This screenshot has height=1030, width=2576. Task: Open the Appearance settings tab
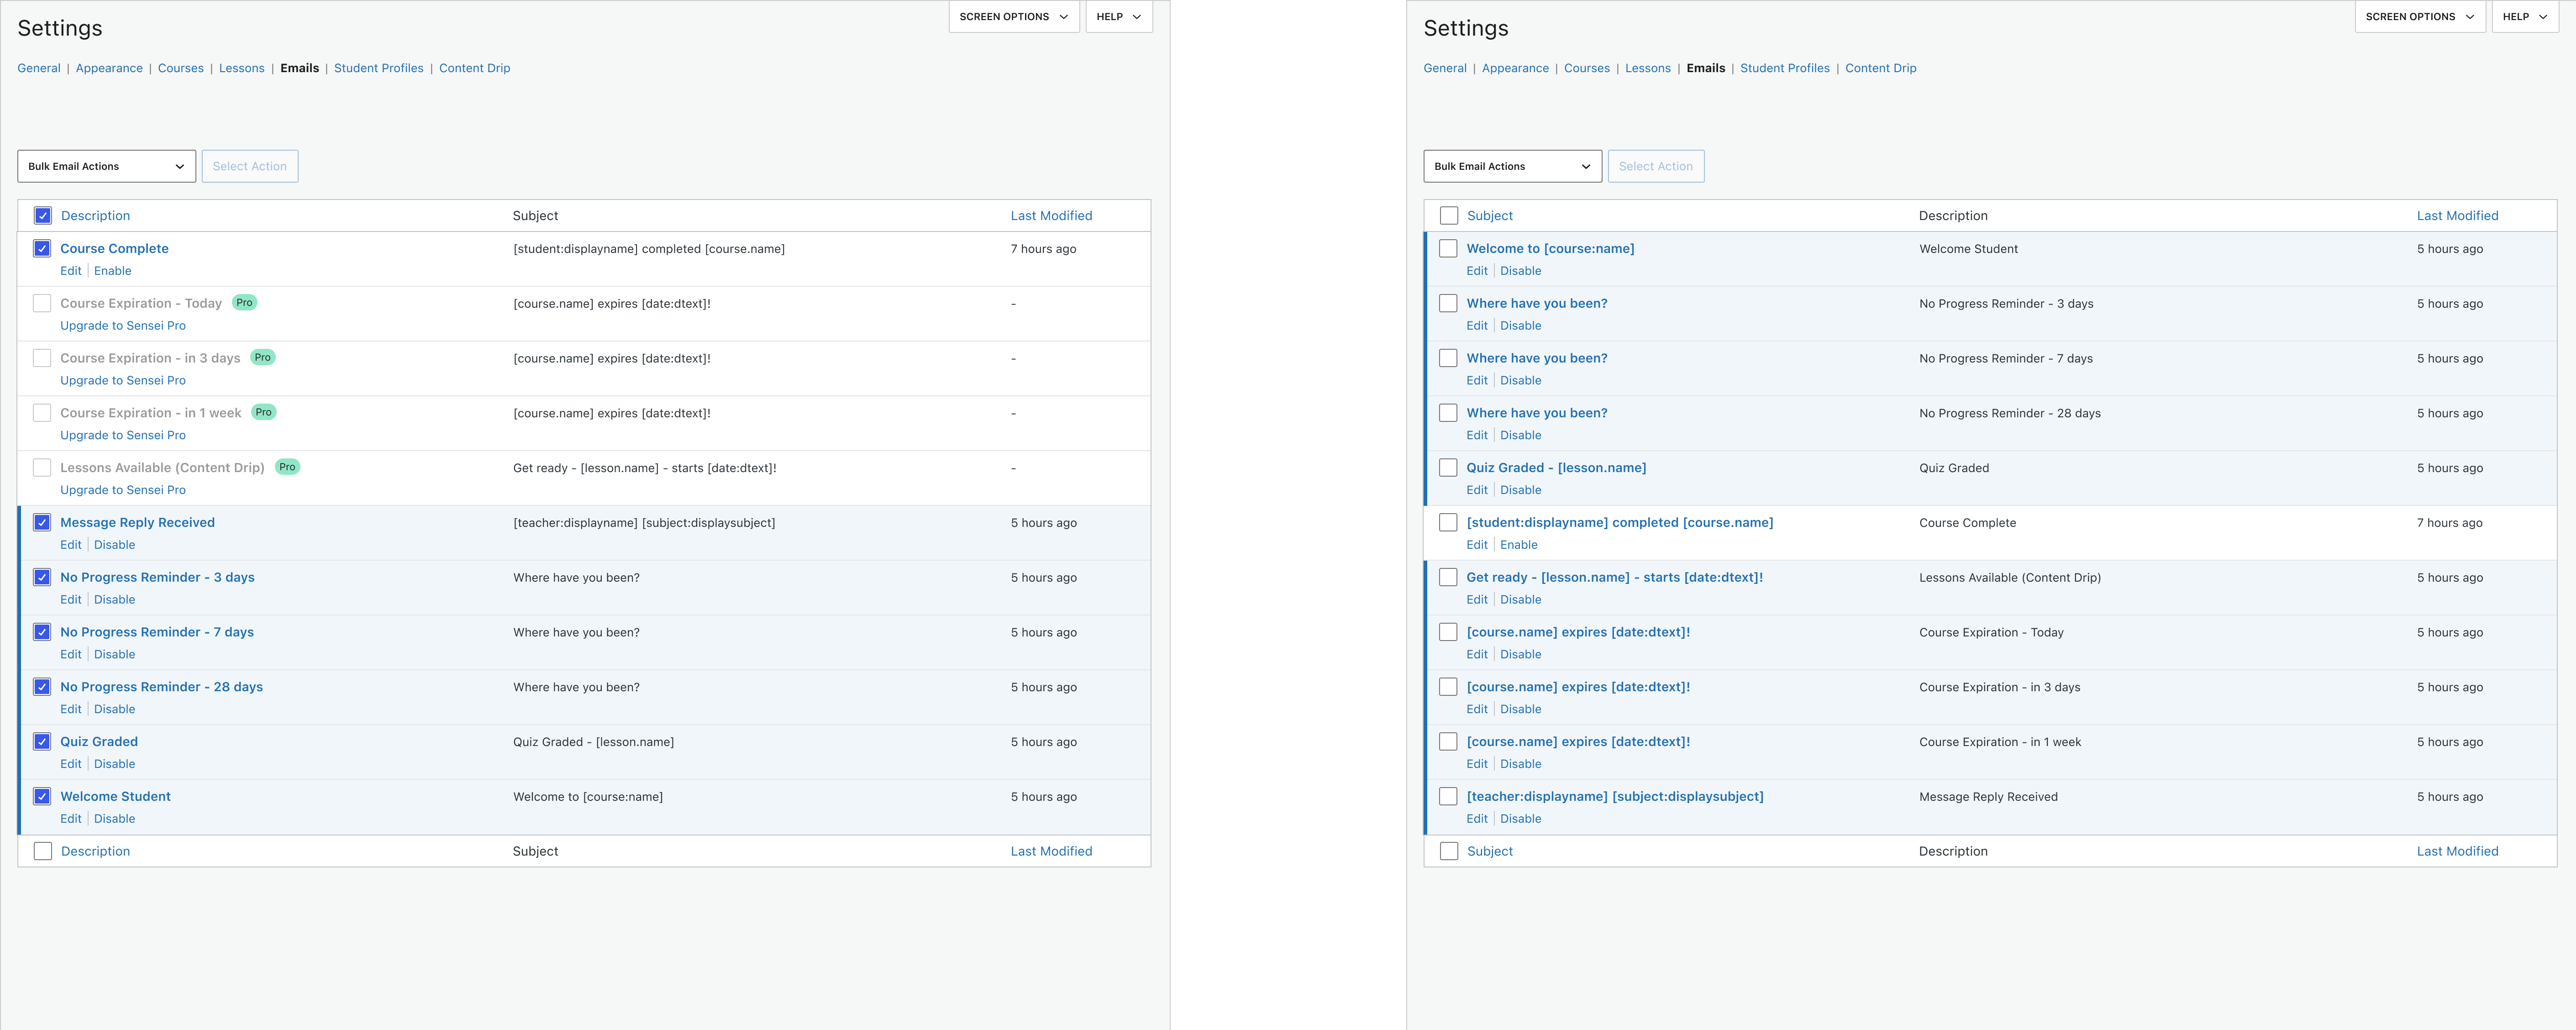109,68
